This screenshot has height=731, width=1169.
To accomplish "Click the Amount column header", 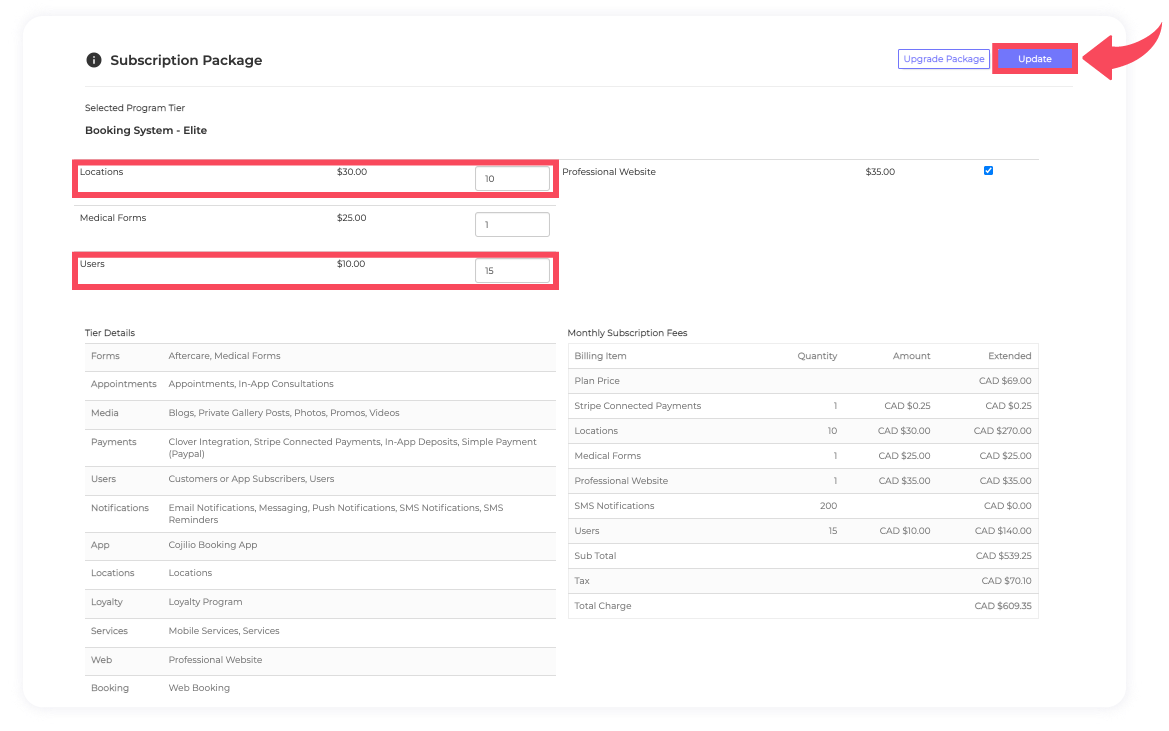I will click(x=911, y=356).
